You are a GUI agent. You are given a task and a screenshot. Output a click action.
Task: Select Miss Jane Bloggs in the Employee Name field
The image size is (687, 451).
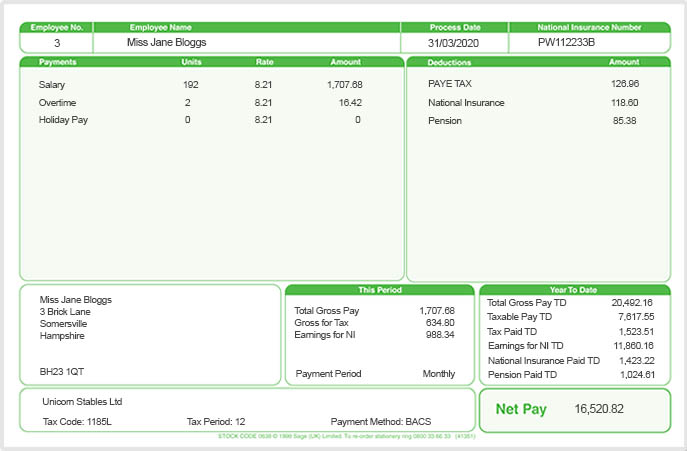(166, 43)
